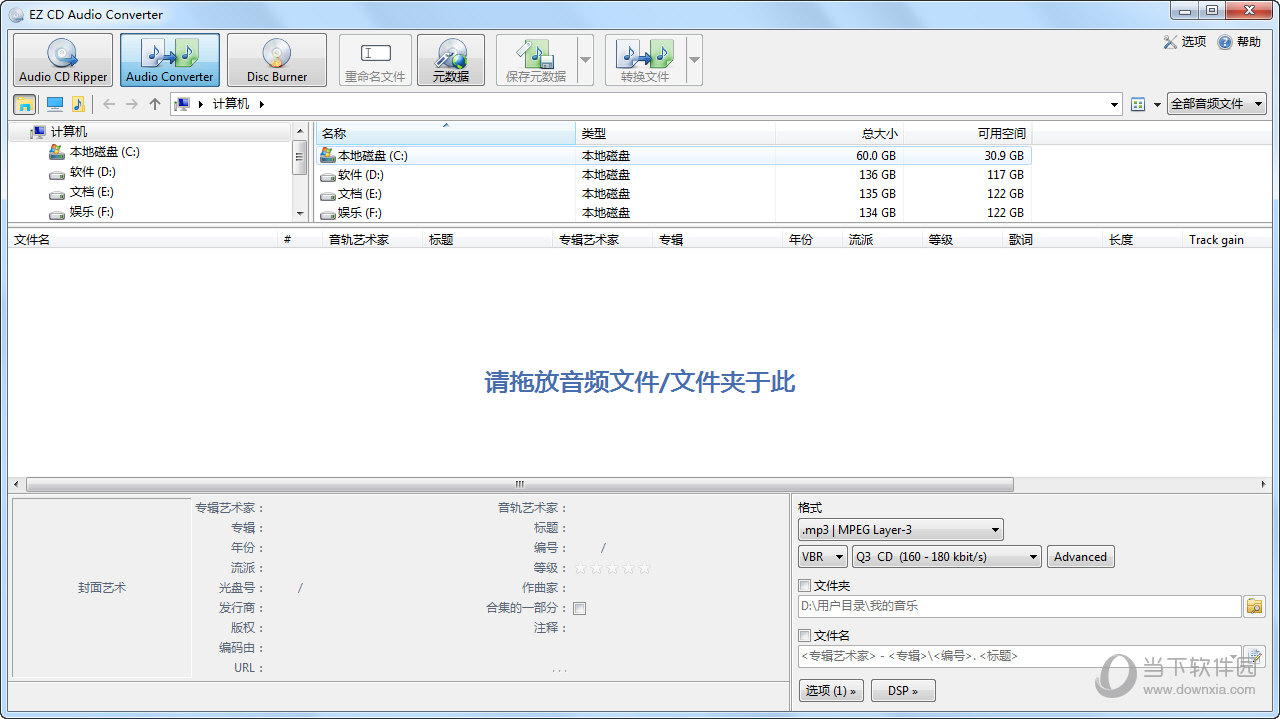This screenshot has width=1280, height=719.
Task: Open the 全部音频文件 filter dropdown
Action: 1216,104
